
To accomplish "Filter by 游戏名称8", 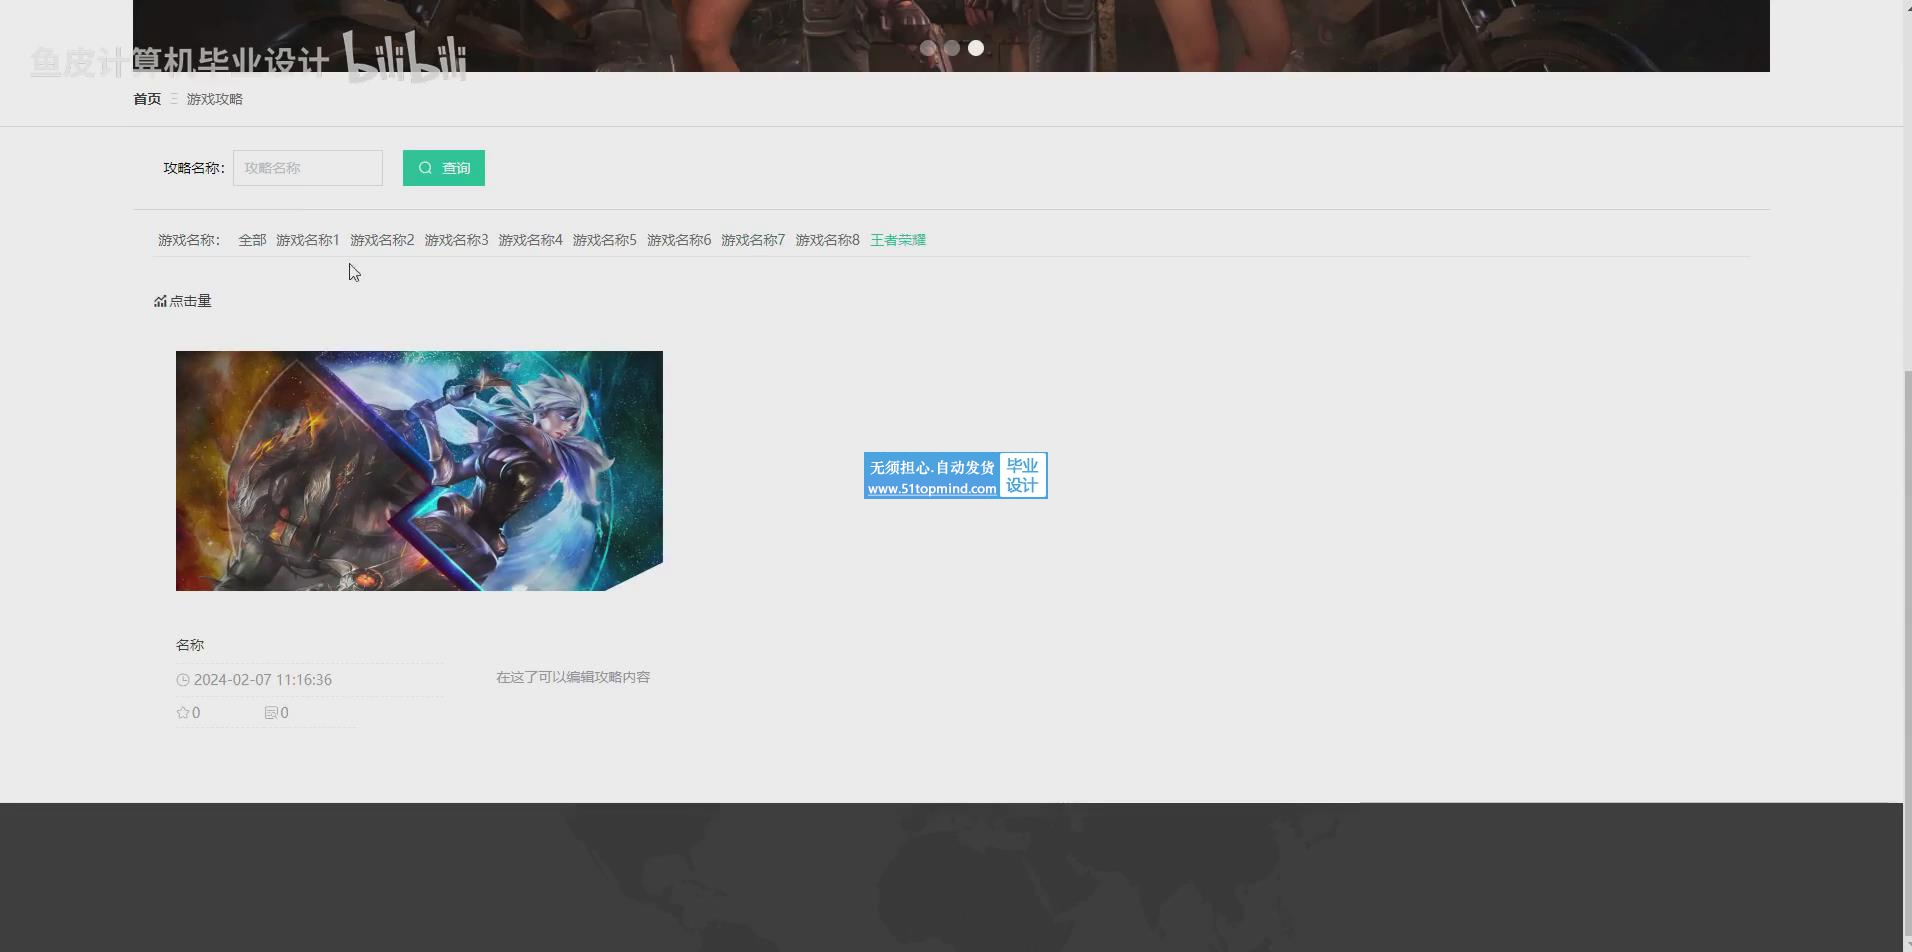I will coord(827,240).
